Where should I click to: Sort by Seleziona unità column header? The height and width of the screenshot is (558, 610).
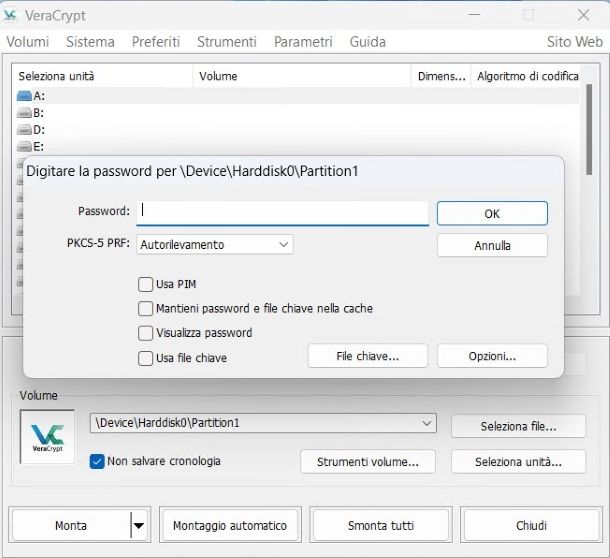click(x=102, y=76)
